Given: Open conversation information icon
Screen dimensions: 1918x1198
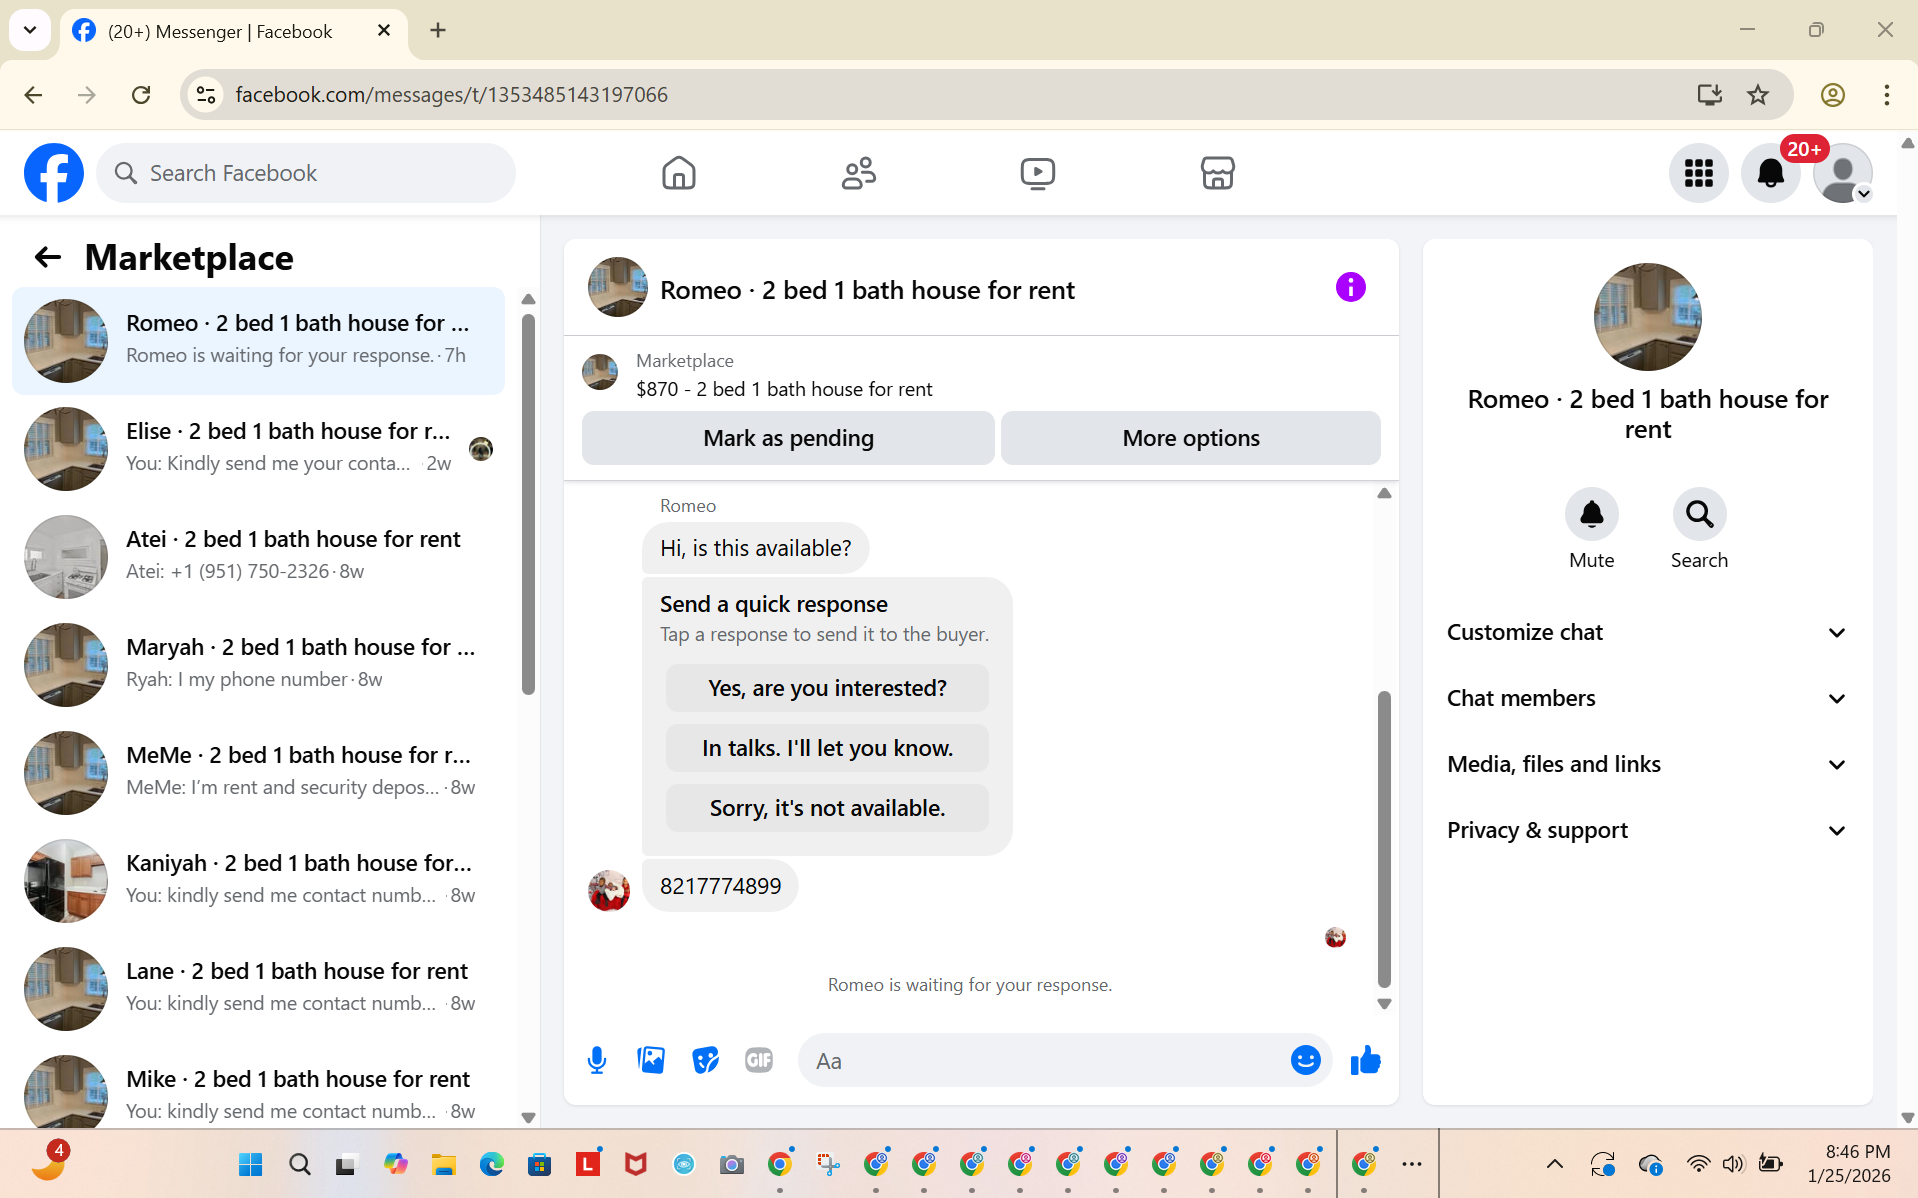Looking at the screenshot, I should click(1350, 288).
